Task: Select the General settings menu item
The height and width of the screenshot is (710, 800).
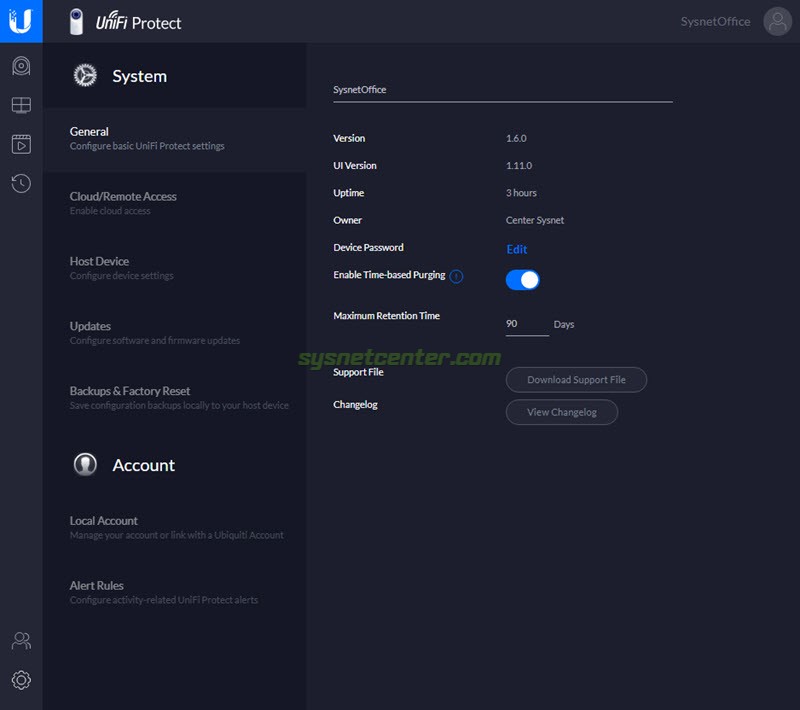Action: (x=174, y=139)
